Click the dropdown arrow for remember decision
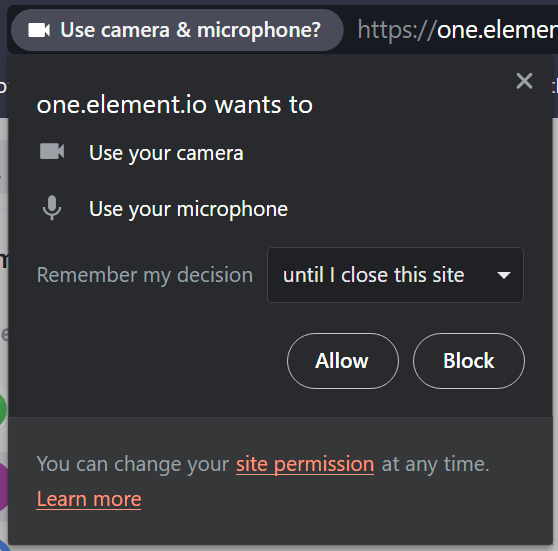The image size is (558, 551). (504, 275)
